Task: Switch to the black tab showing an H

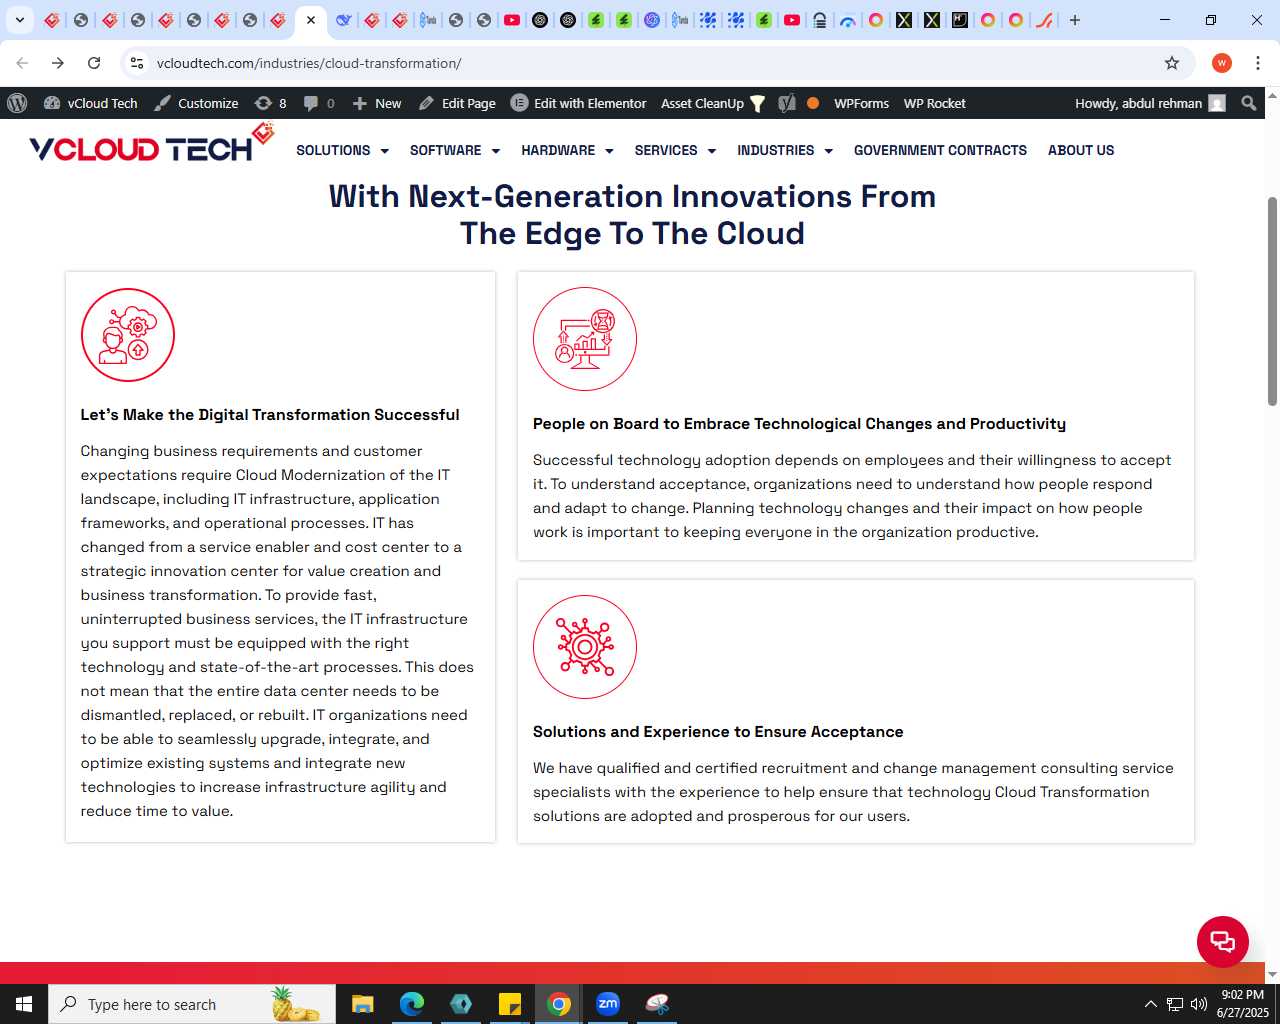Action: coord(960,20)
